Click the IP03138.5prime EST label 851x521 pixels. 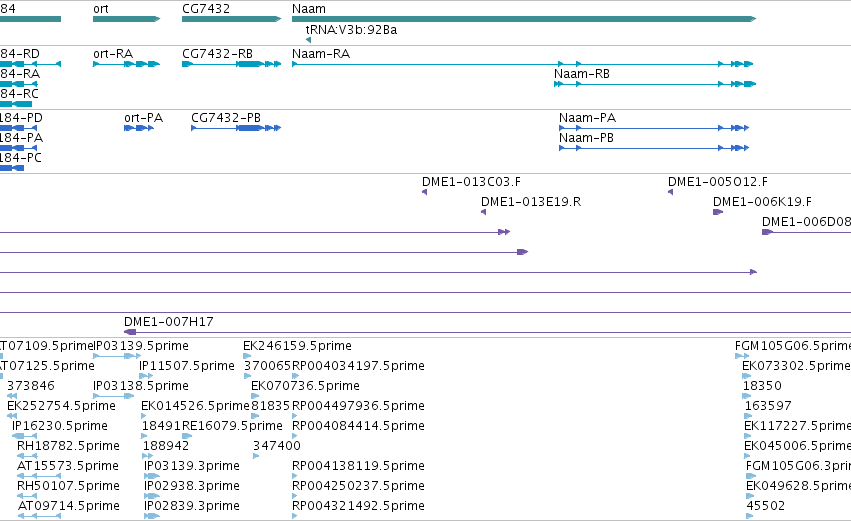pos(141,386)
